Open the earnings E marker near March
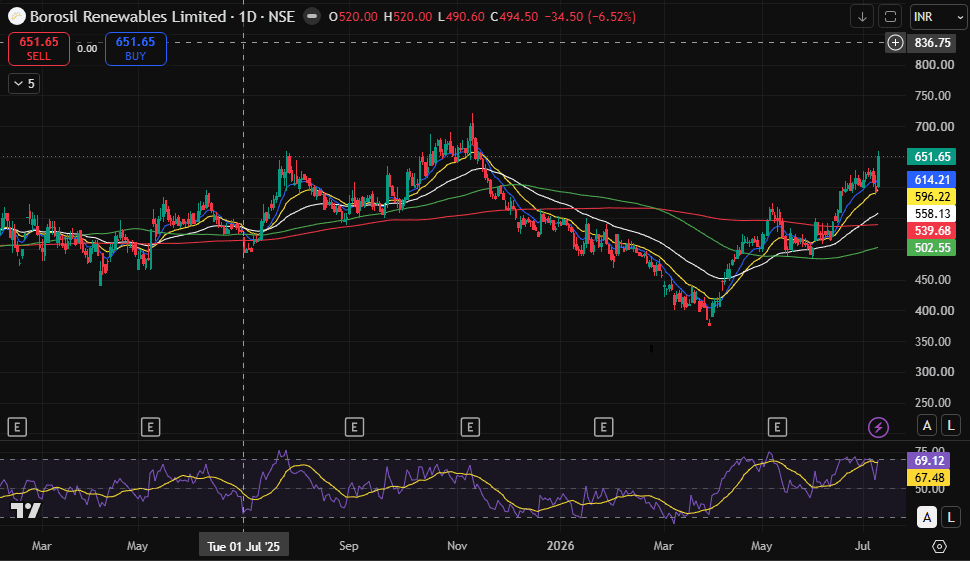This screenshot has height=561, width=970. pyautogui.click(x=17, y=427)
